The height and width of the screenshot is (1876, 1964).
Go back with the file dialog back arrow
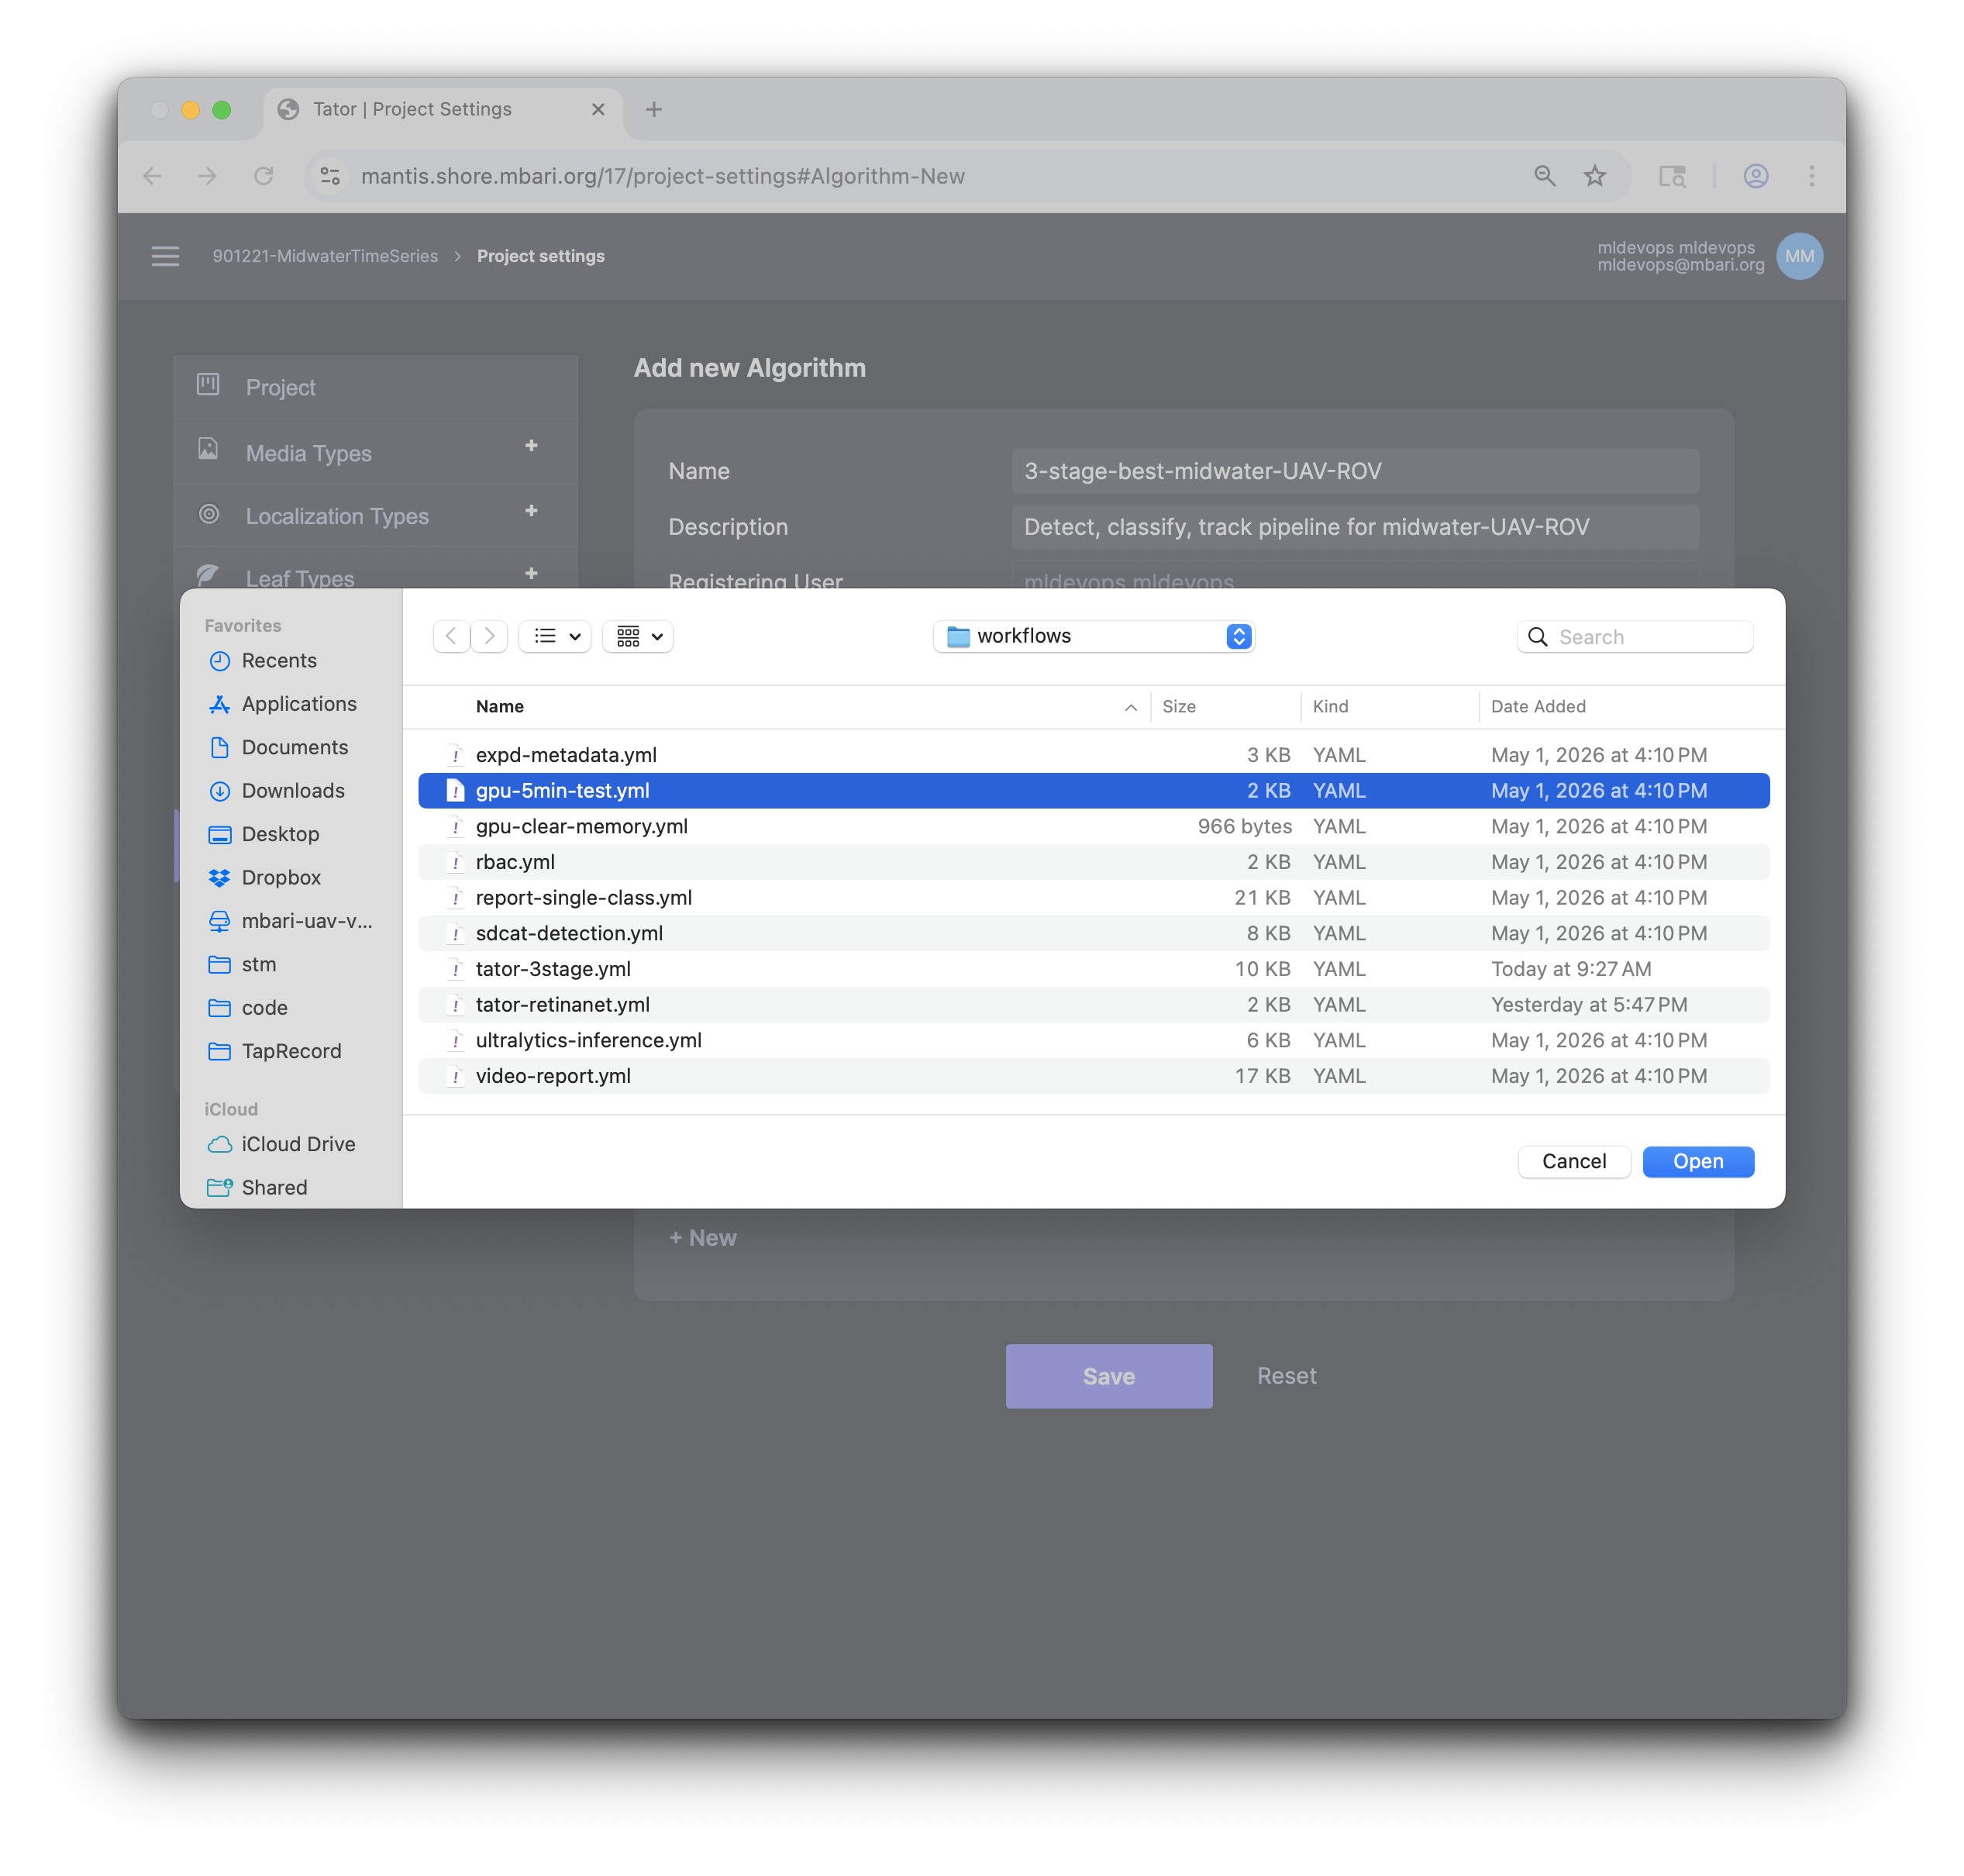(451, 636)
